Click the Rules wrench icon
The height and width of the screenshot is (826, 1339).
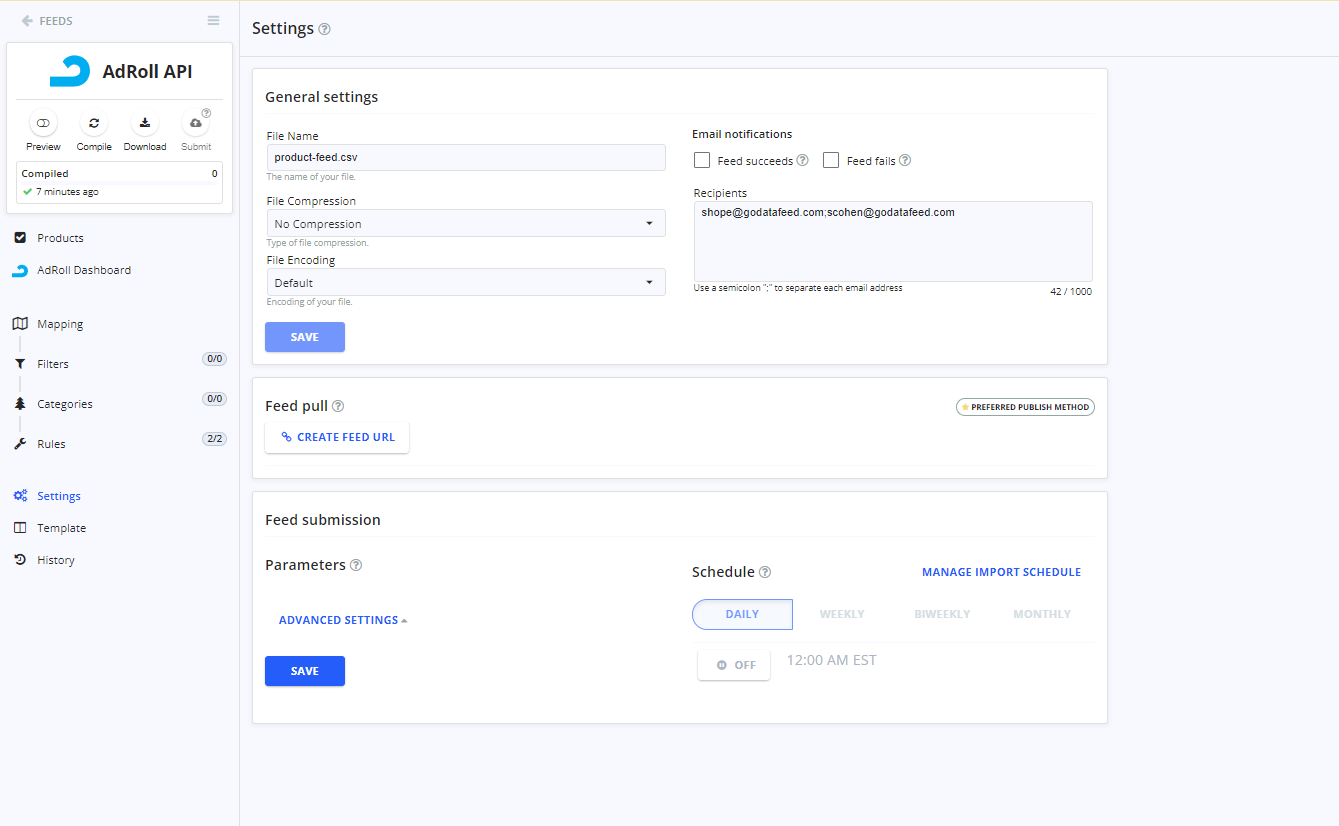click(20, 444)
